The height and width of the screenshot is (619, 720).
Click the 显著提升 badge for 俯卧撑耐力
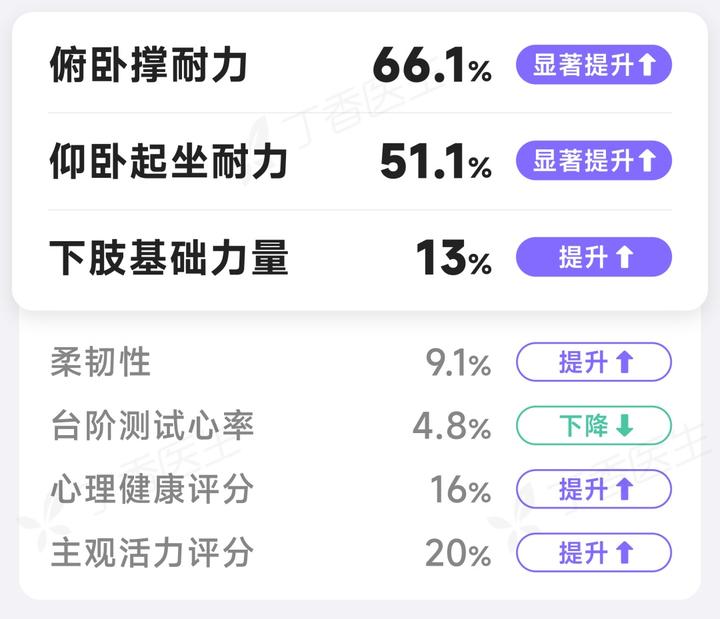(594, 65)
